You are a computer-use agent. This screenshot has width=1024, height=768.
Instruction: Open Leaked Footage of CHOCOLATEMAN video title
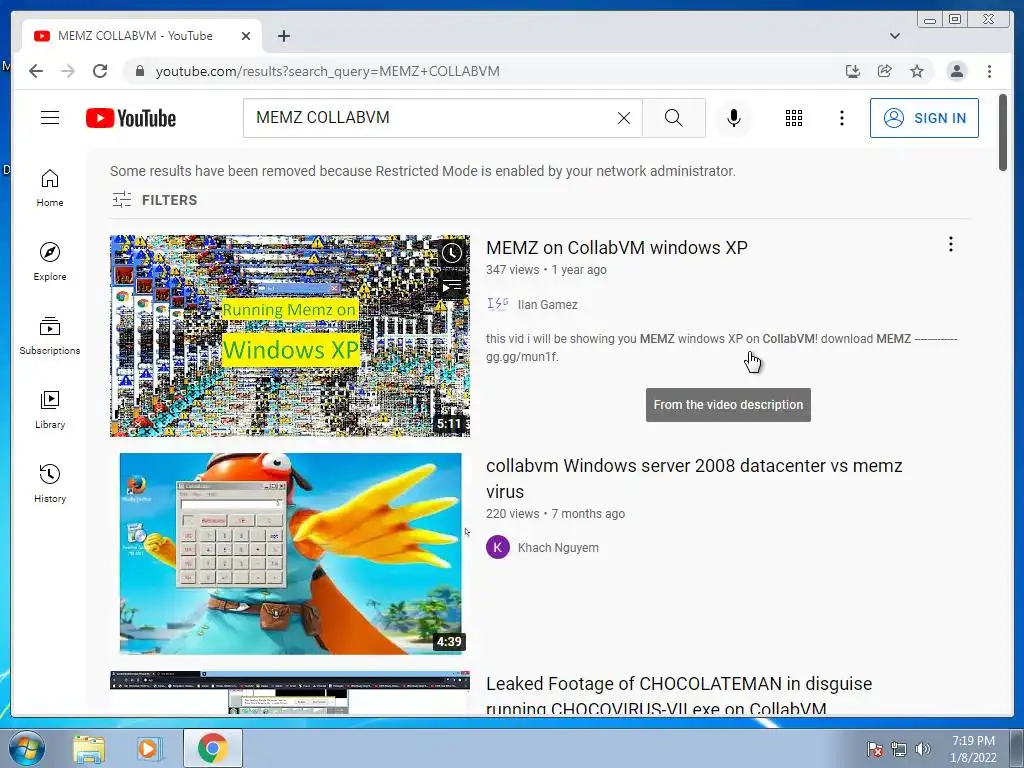point(679,696)
